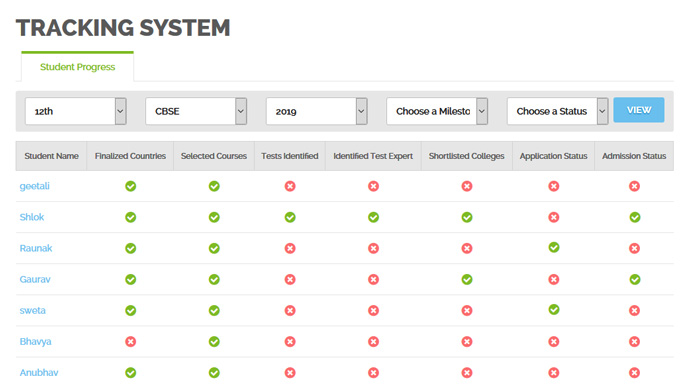Expand the 2019 year dropdown

click(x=316, y=111)
